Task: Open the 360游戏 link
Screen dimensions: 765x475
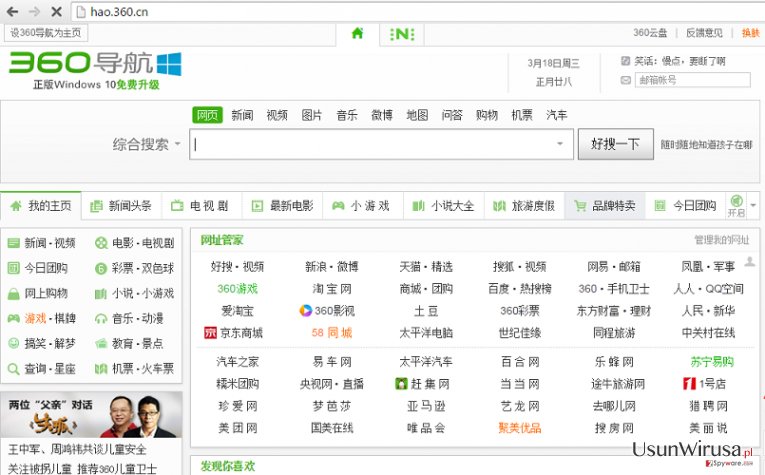Action: click(x=238, y=289)
